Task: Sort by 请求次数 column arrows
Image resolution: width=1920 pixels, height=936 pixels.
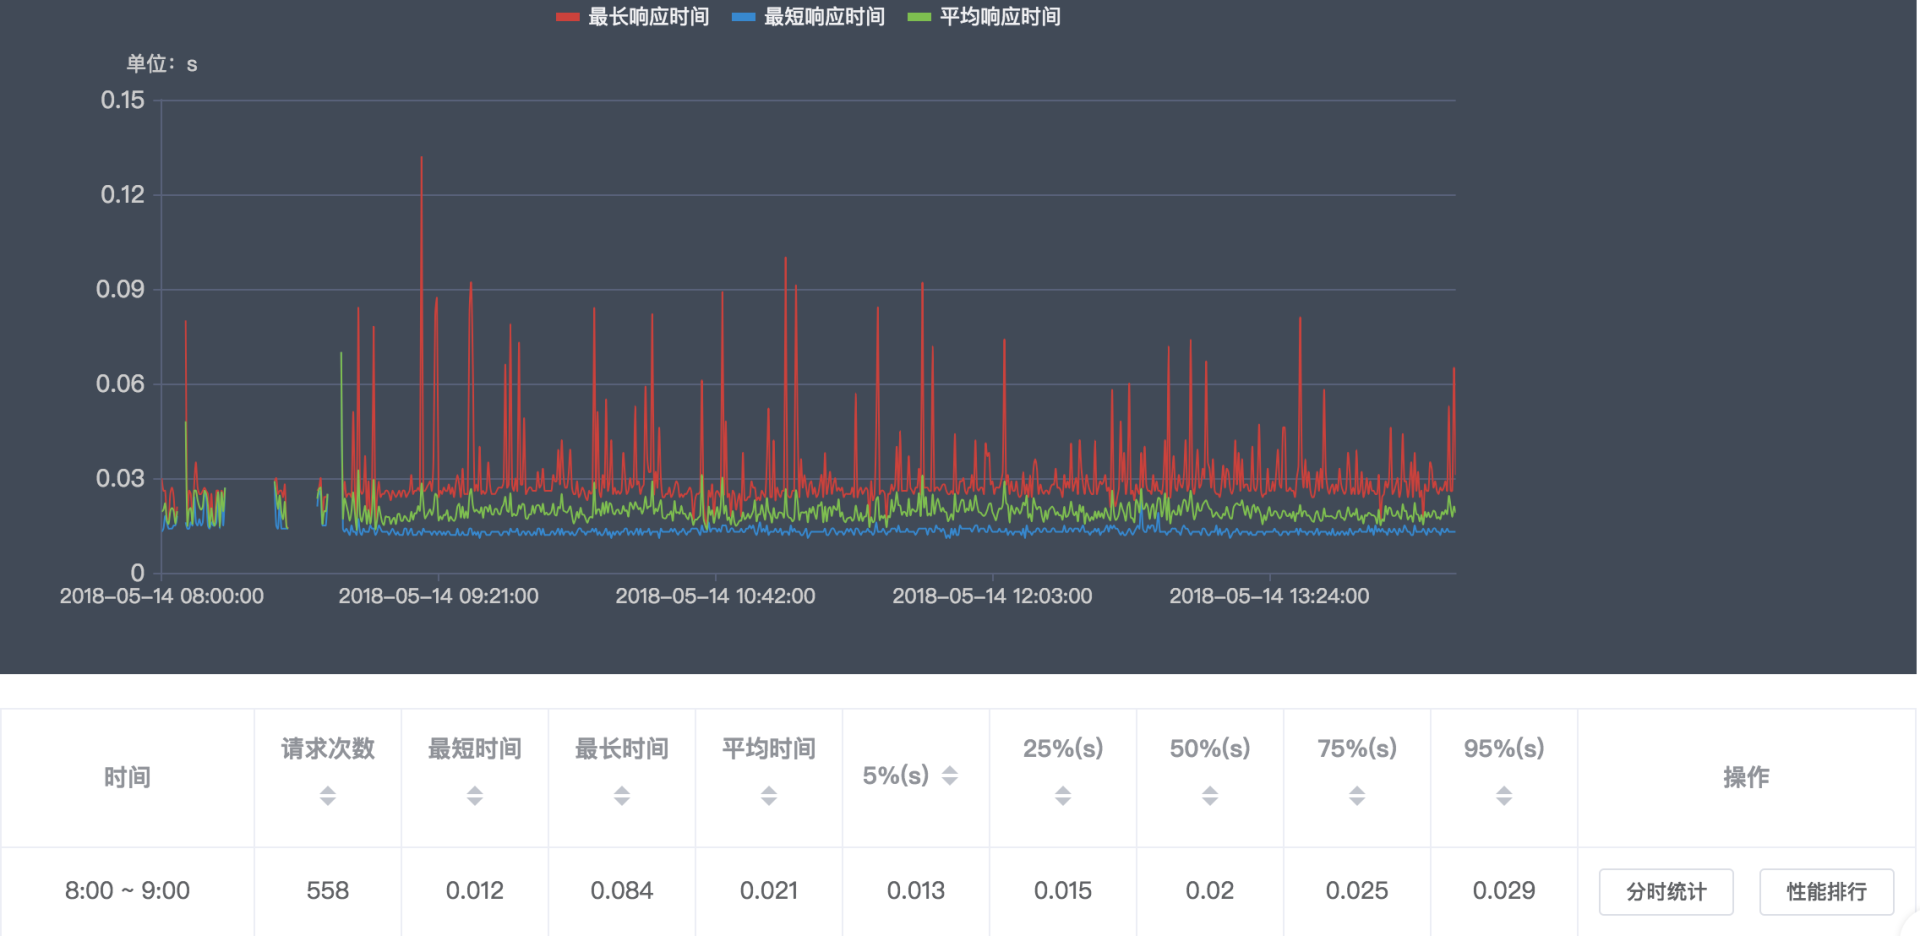Action: [x=328, y=796]
